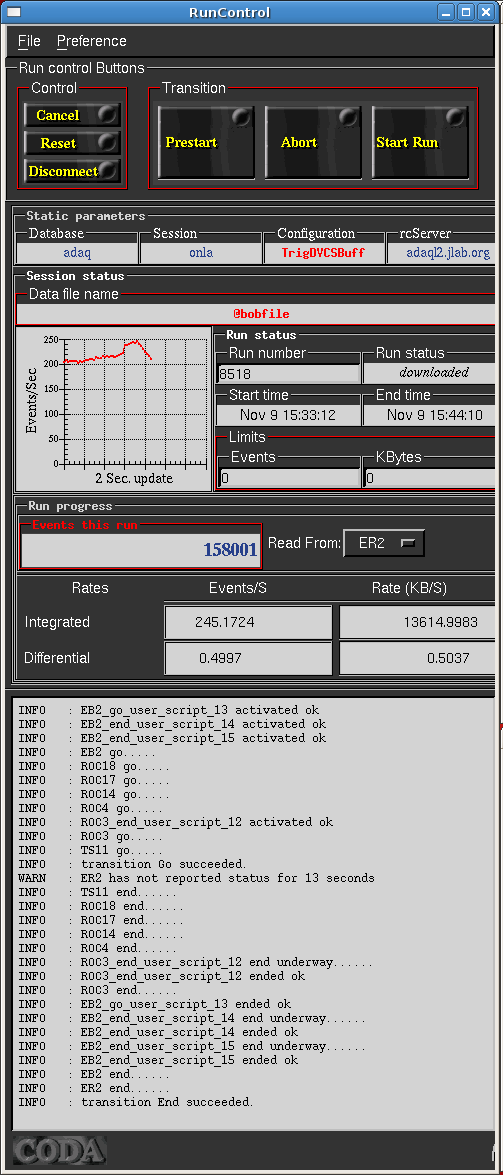Click the CODA logo icon
503x1176 pixels.
(59, 1150)
